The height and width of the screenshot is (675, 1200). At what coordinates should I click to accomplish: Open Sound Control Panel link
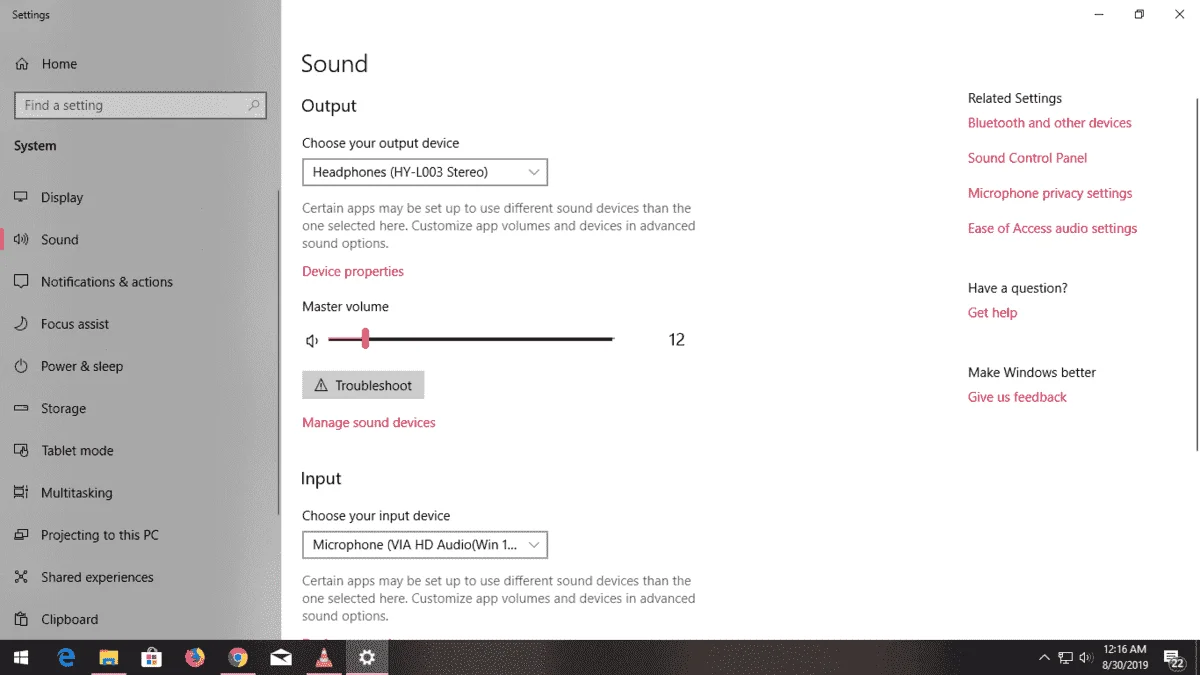[1027, 158]
